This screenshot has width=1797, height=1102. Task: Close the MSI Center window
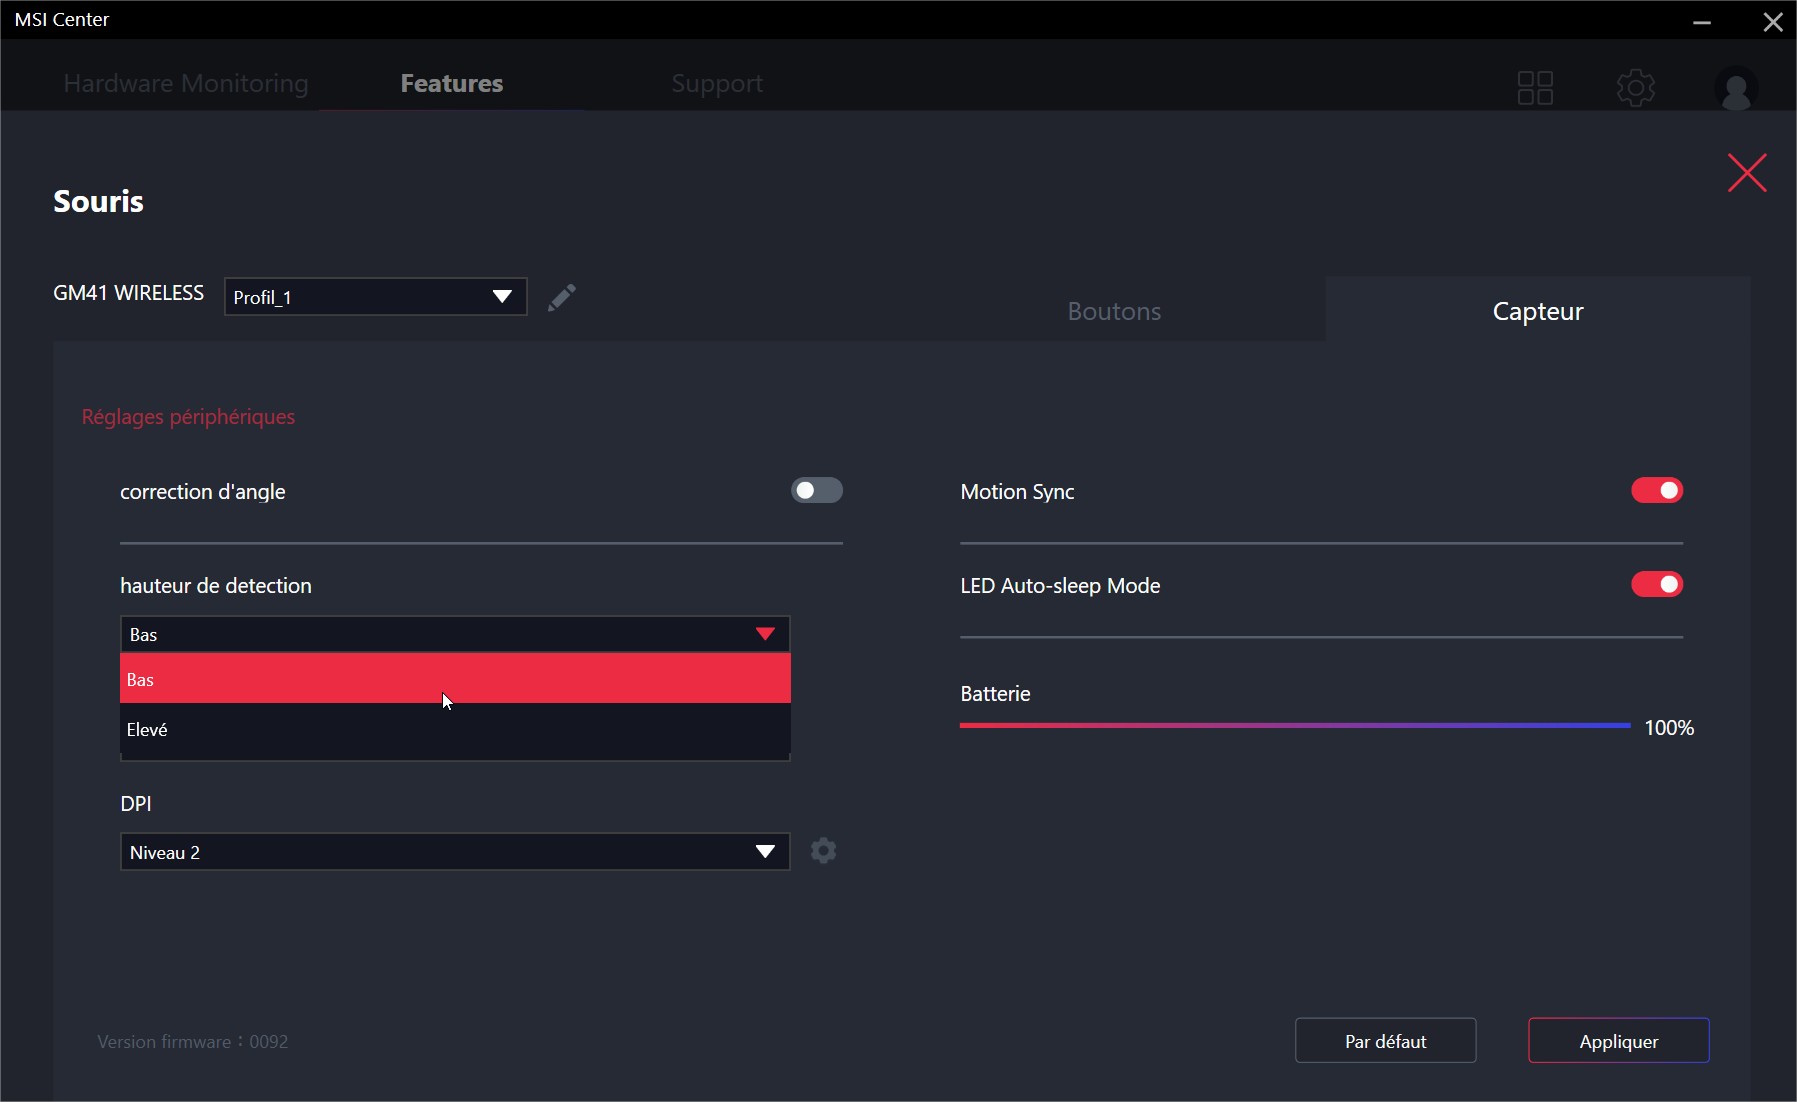click(x=1772, y=22)
